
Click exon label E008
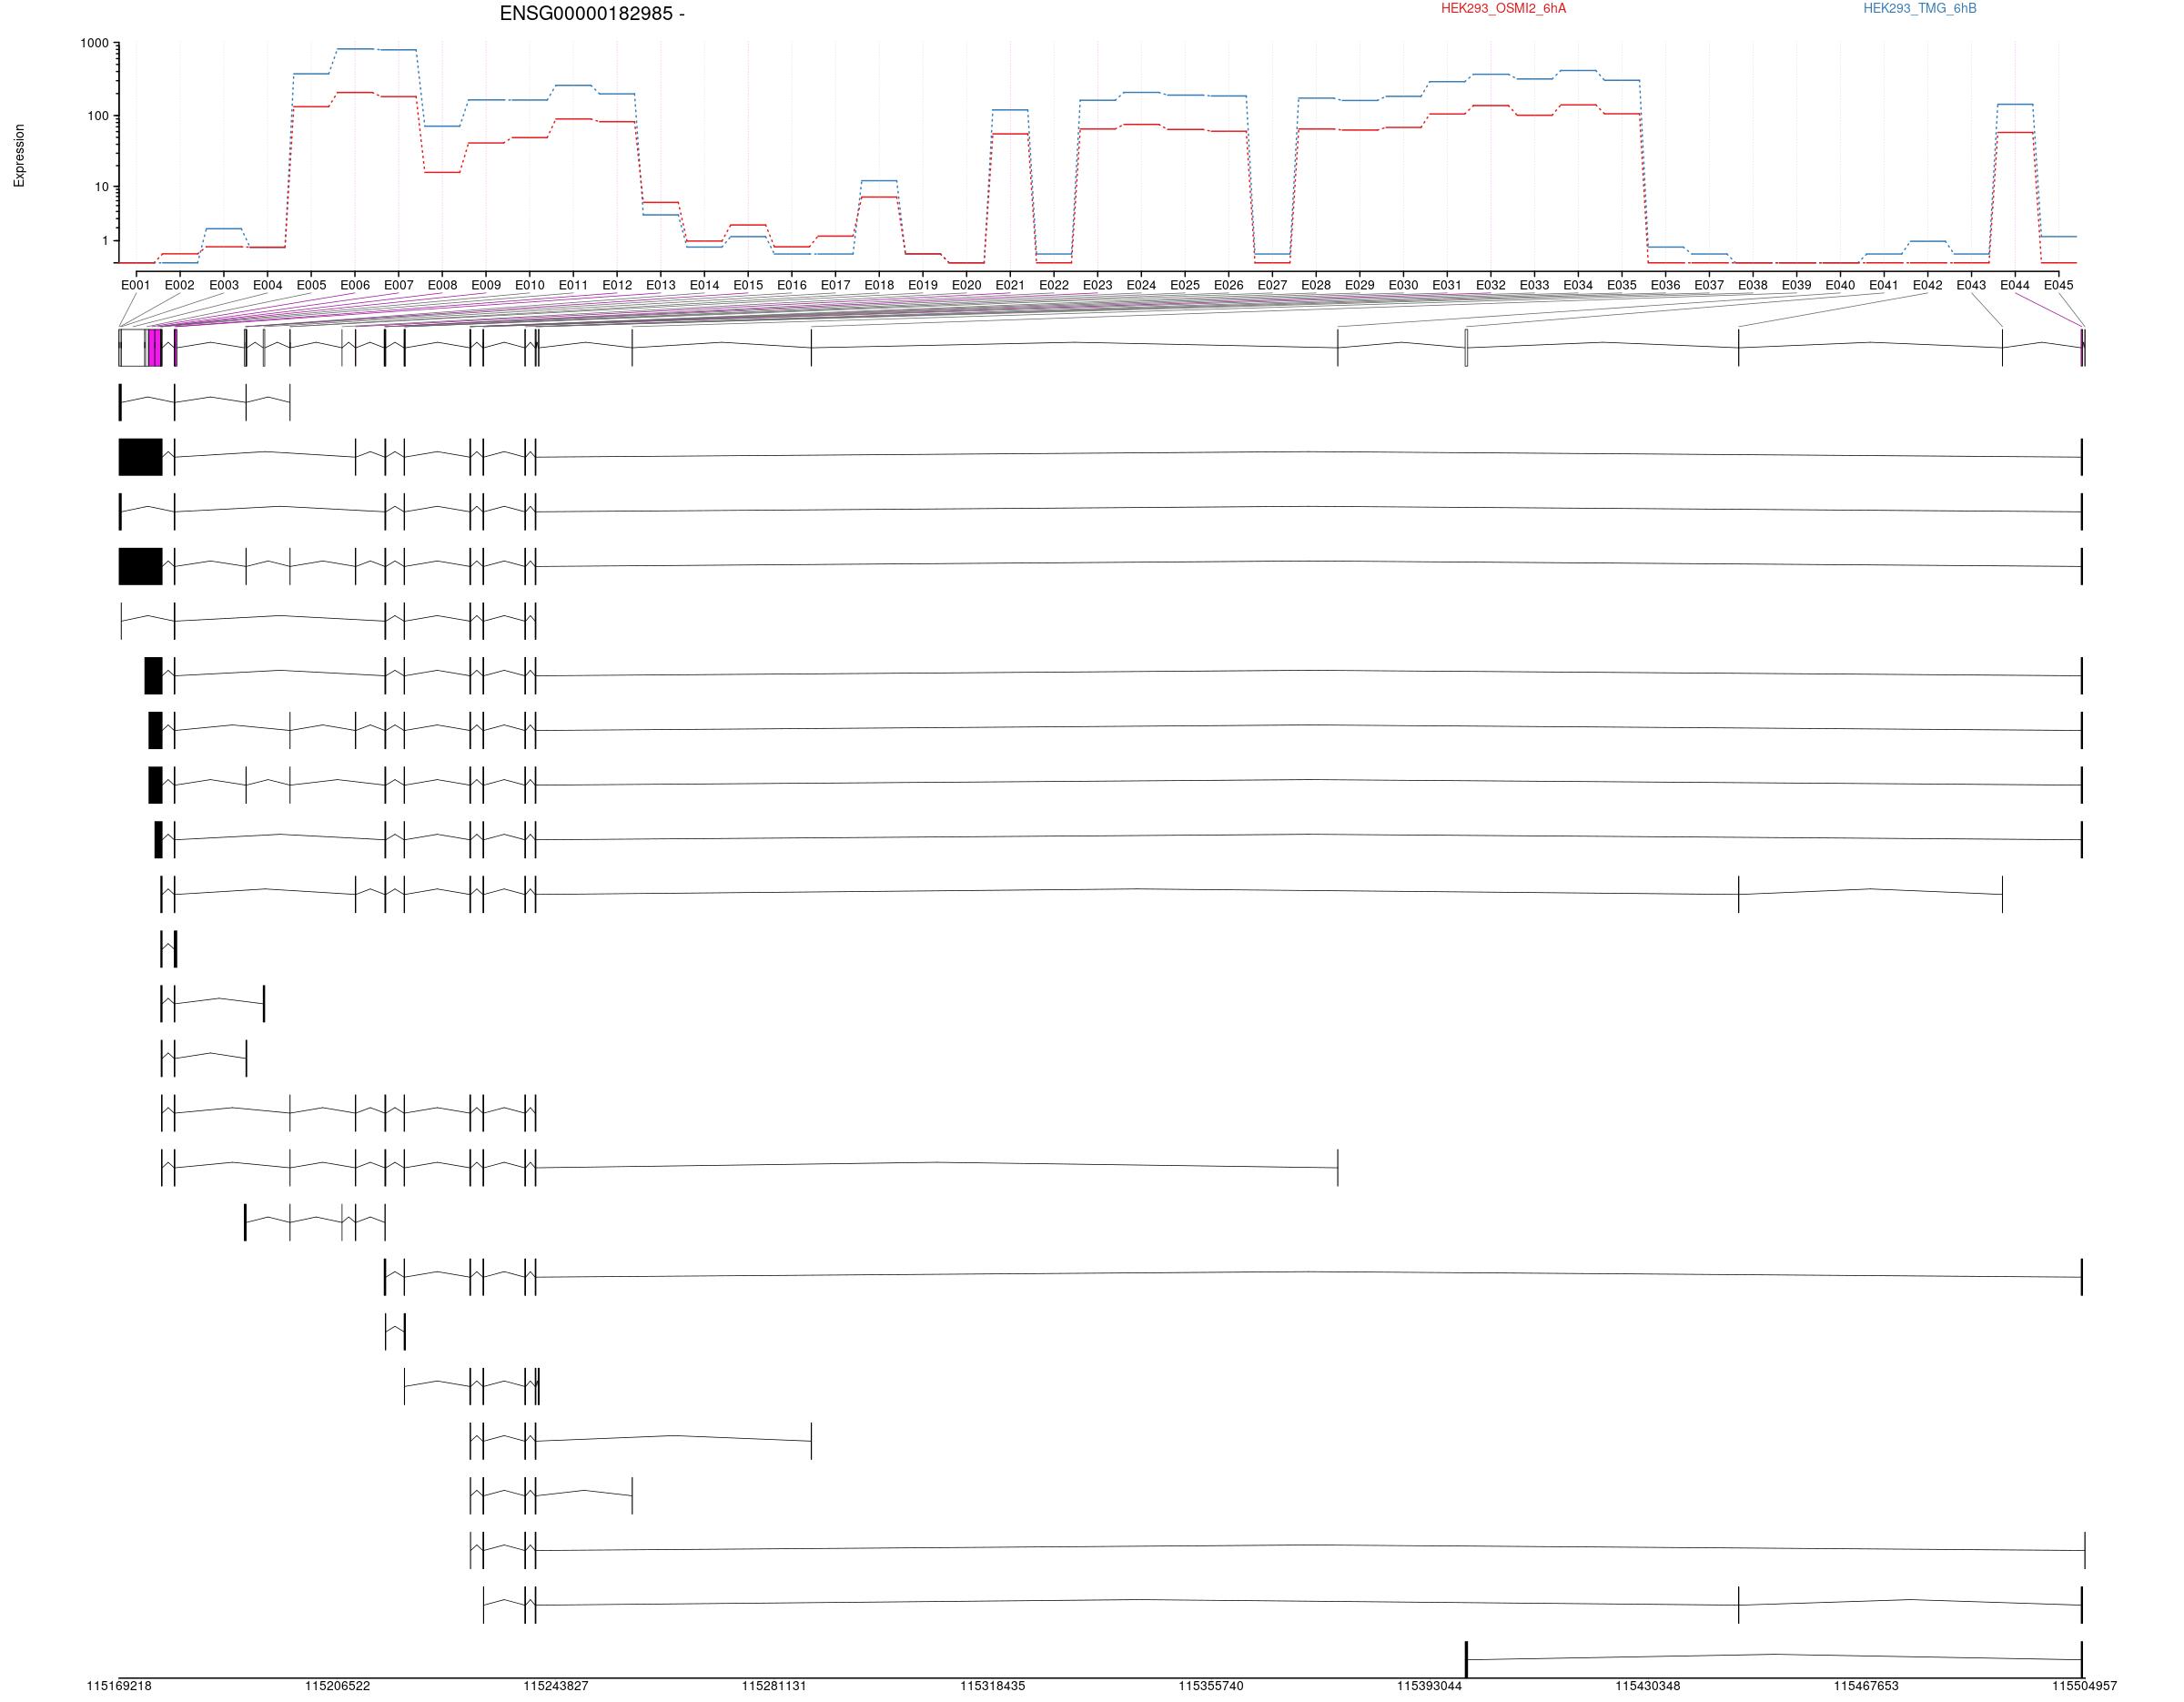(x=442, y=285)
